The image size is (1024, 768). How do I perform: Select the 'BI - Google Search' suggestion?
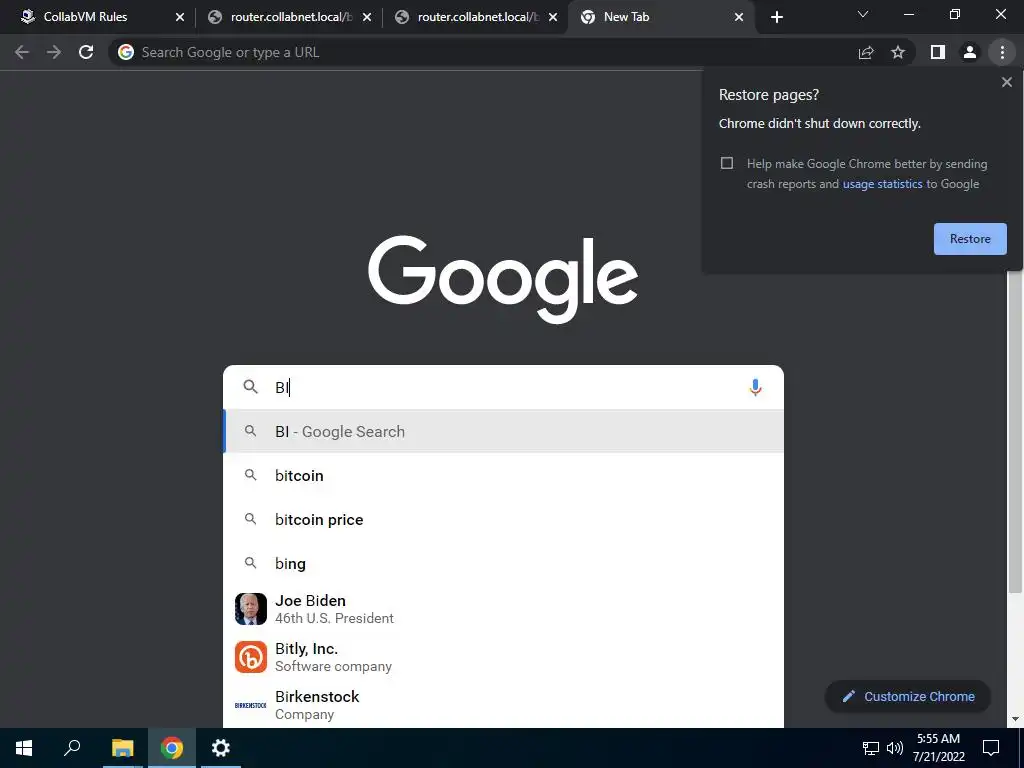click(x=504, y=431)
